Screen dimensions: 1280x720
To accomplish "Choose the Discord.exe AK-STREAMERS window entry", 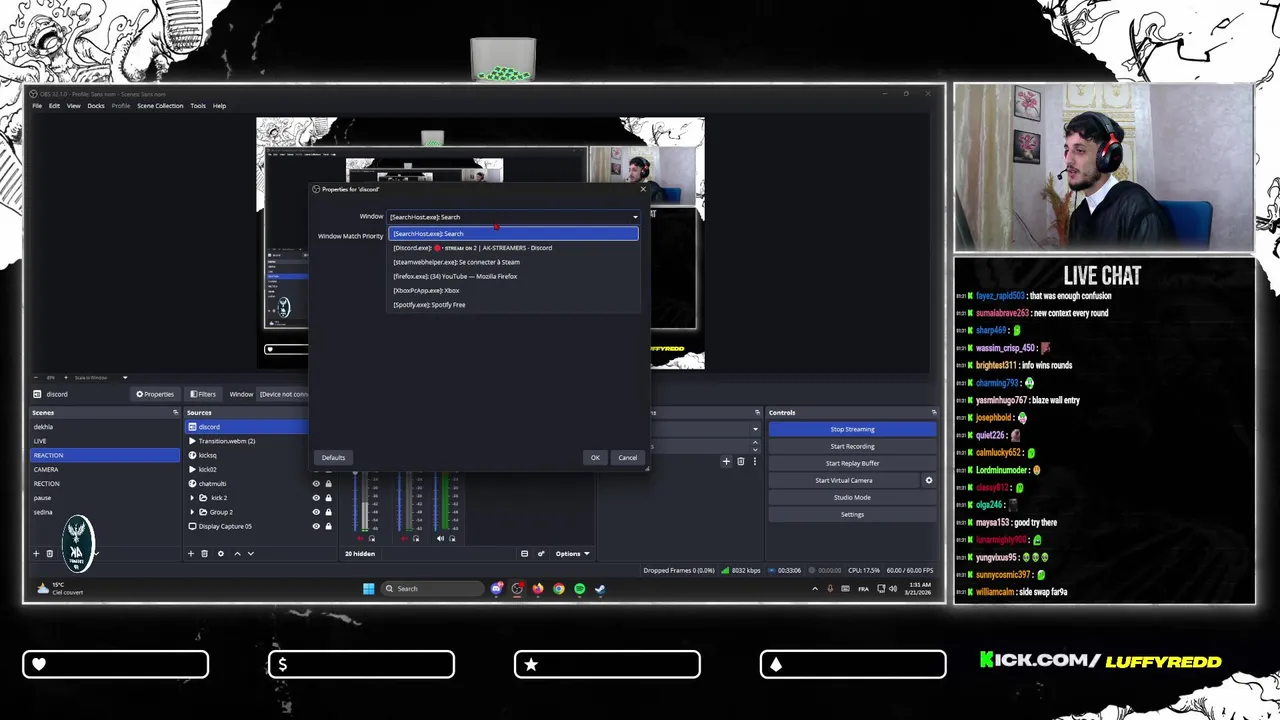I will pyautogui.click(x=513, y=247).
